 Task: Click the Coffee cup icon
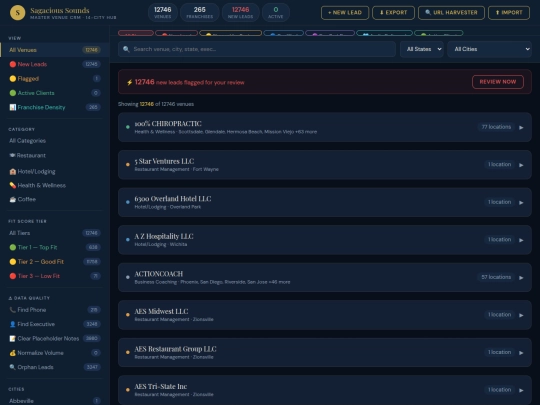[x=13, y=199]
